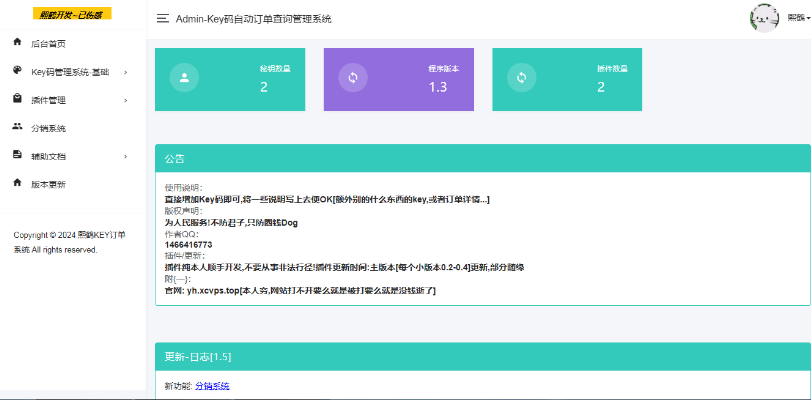Click the version value 1.3
Image resolution: width=811 pixels, height=404 pixels.
tap(438, 87)
